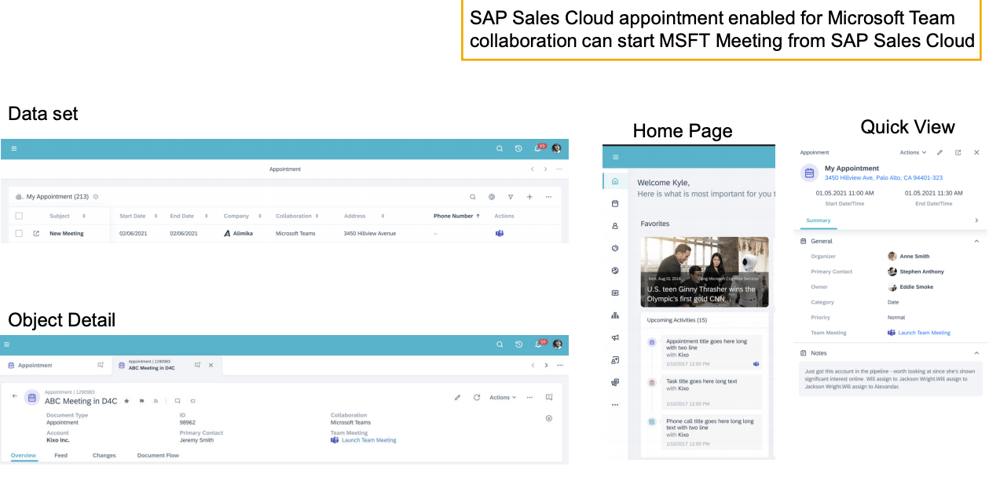Click the pencil edit icon in Object Detail header
1000x481 pixels.
coord(457,397)
